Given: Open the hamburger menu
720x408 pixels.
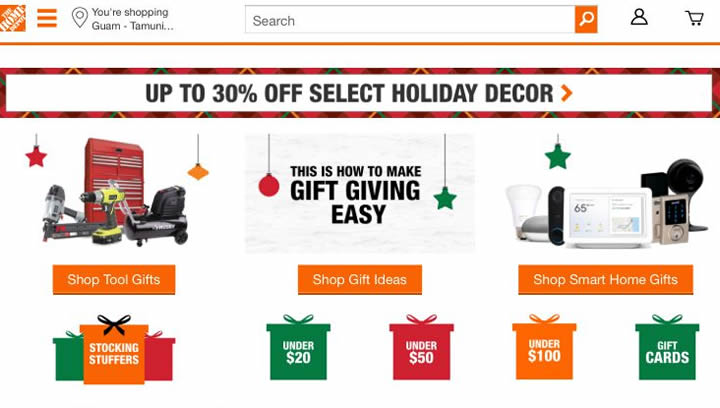Looking at the screenshot, I should coord(47,18).
